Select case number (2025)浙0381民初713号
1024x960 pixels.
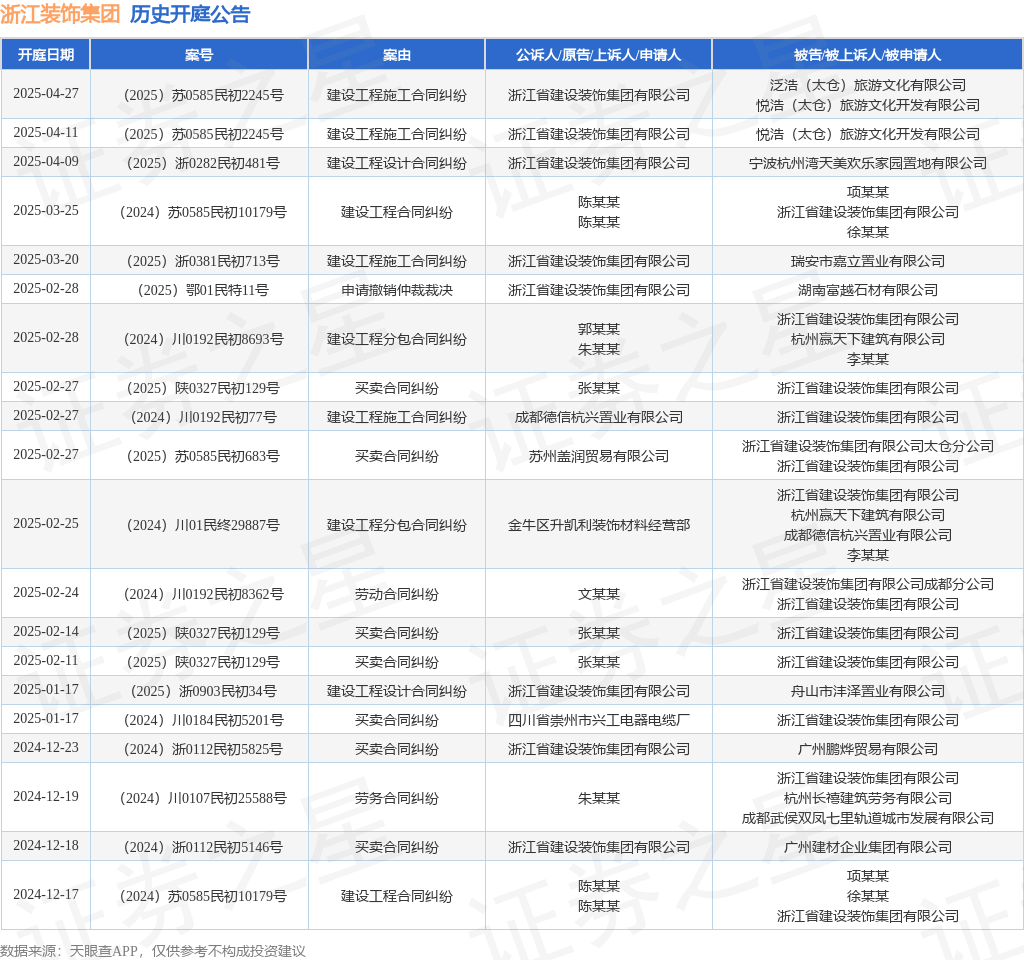(x=203, y=261)
